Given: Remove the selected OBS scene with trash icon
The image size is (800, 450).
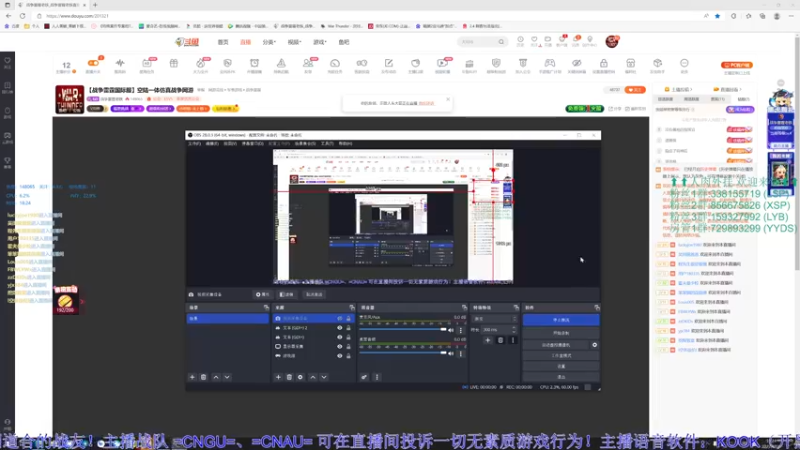Looking at the screenshot, I should coord(204,377).
